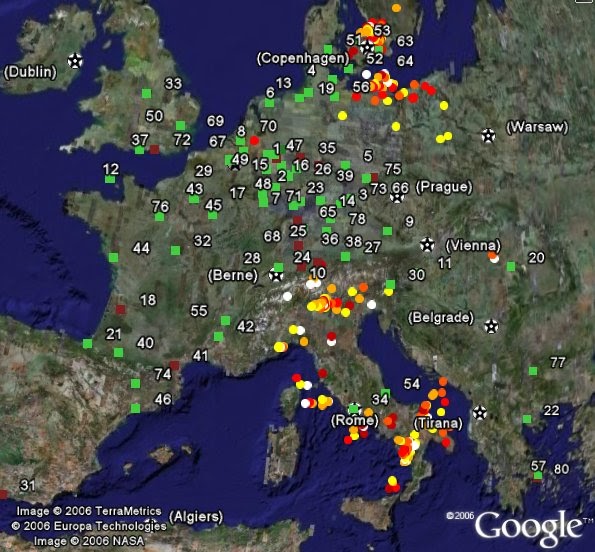The width and height of the screenshot is (595, 552).
Task: Select the Prague capital star marker
Action: point(397,197)
